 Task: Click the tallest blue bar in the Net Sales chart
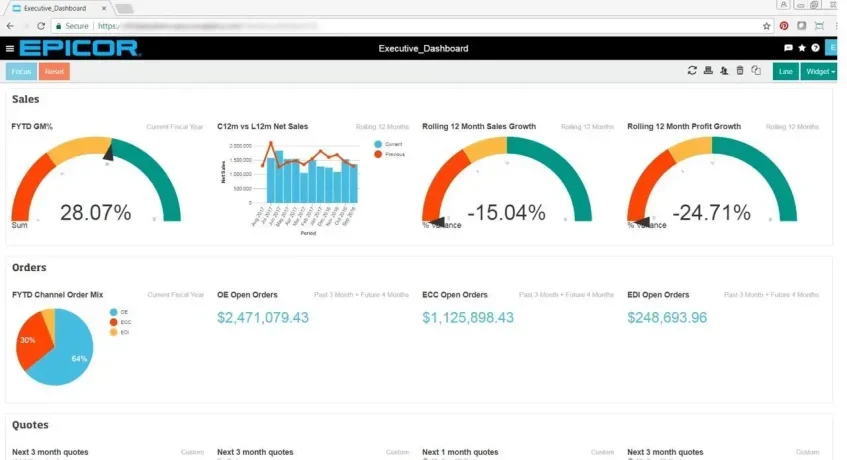(279, 177)
